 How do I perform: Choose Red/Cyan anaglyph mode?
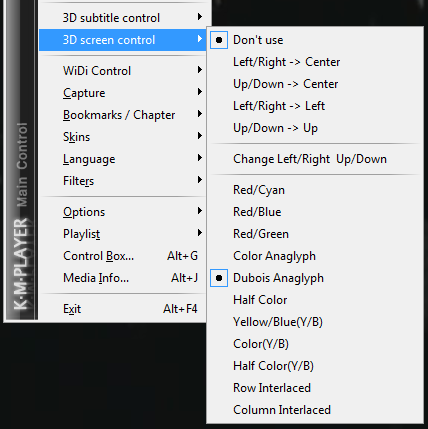315,190
